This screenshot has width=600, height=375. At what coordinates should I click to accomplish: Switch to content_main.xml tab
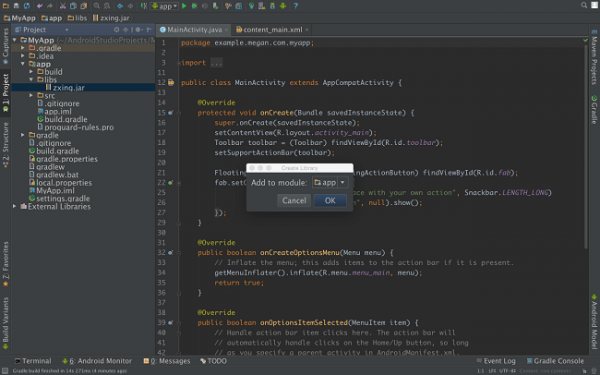(x=272, y=29)
